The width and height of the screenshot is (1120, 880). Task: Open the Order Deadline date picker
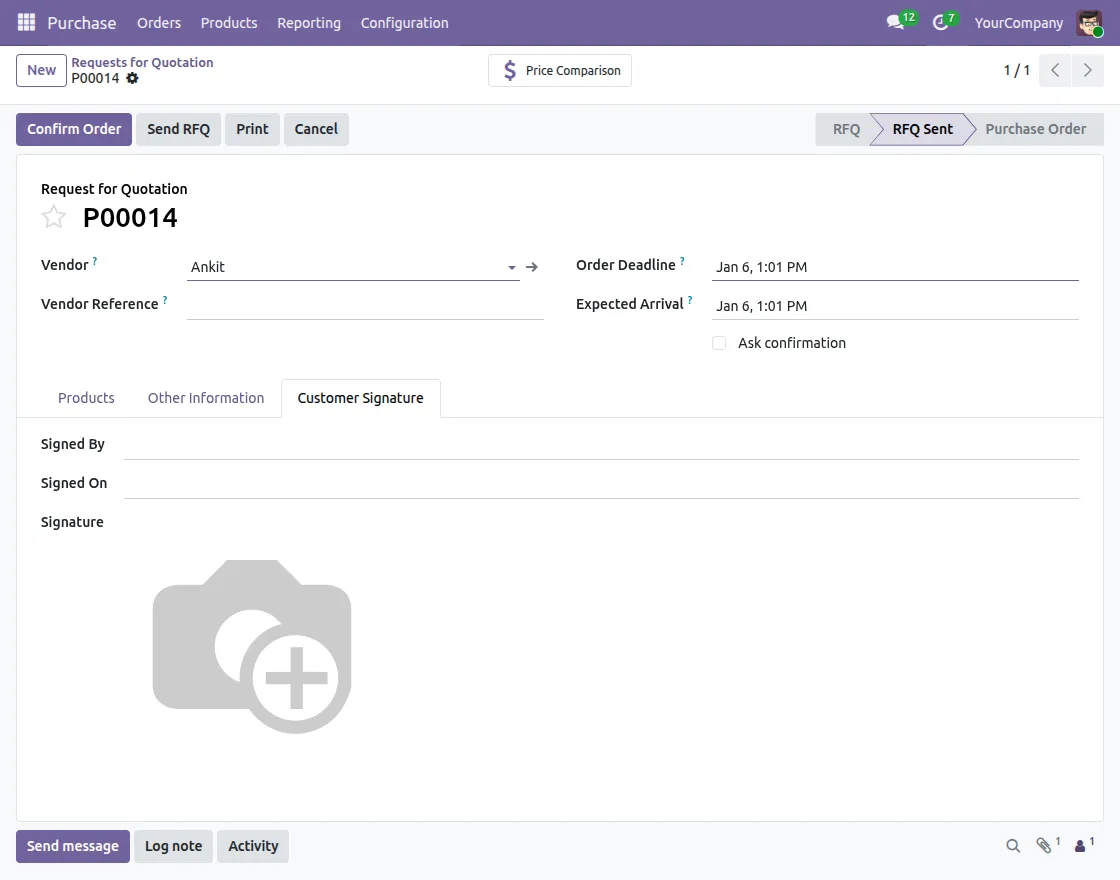[894, 267]
